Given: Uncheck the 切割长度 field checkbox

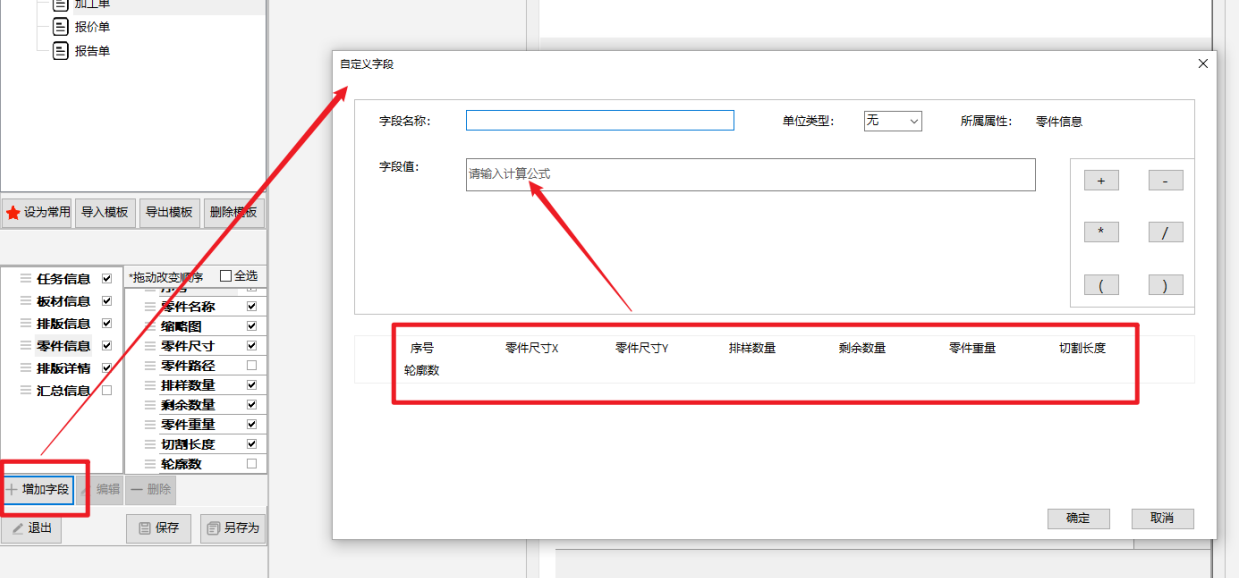Looking at the screenshot, I should click(x=252, y=444).
